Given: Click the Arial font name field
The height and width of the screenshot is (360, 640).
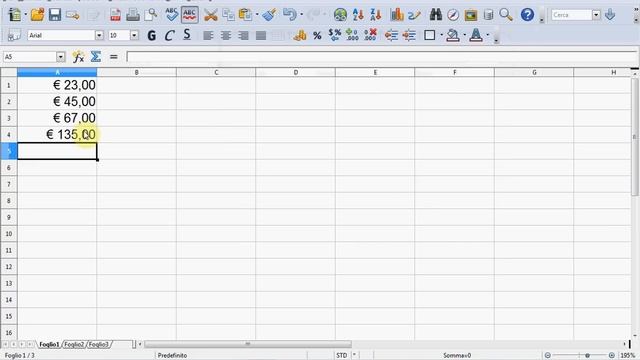Looking at the screenshot, I should tap(61, 36).
